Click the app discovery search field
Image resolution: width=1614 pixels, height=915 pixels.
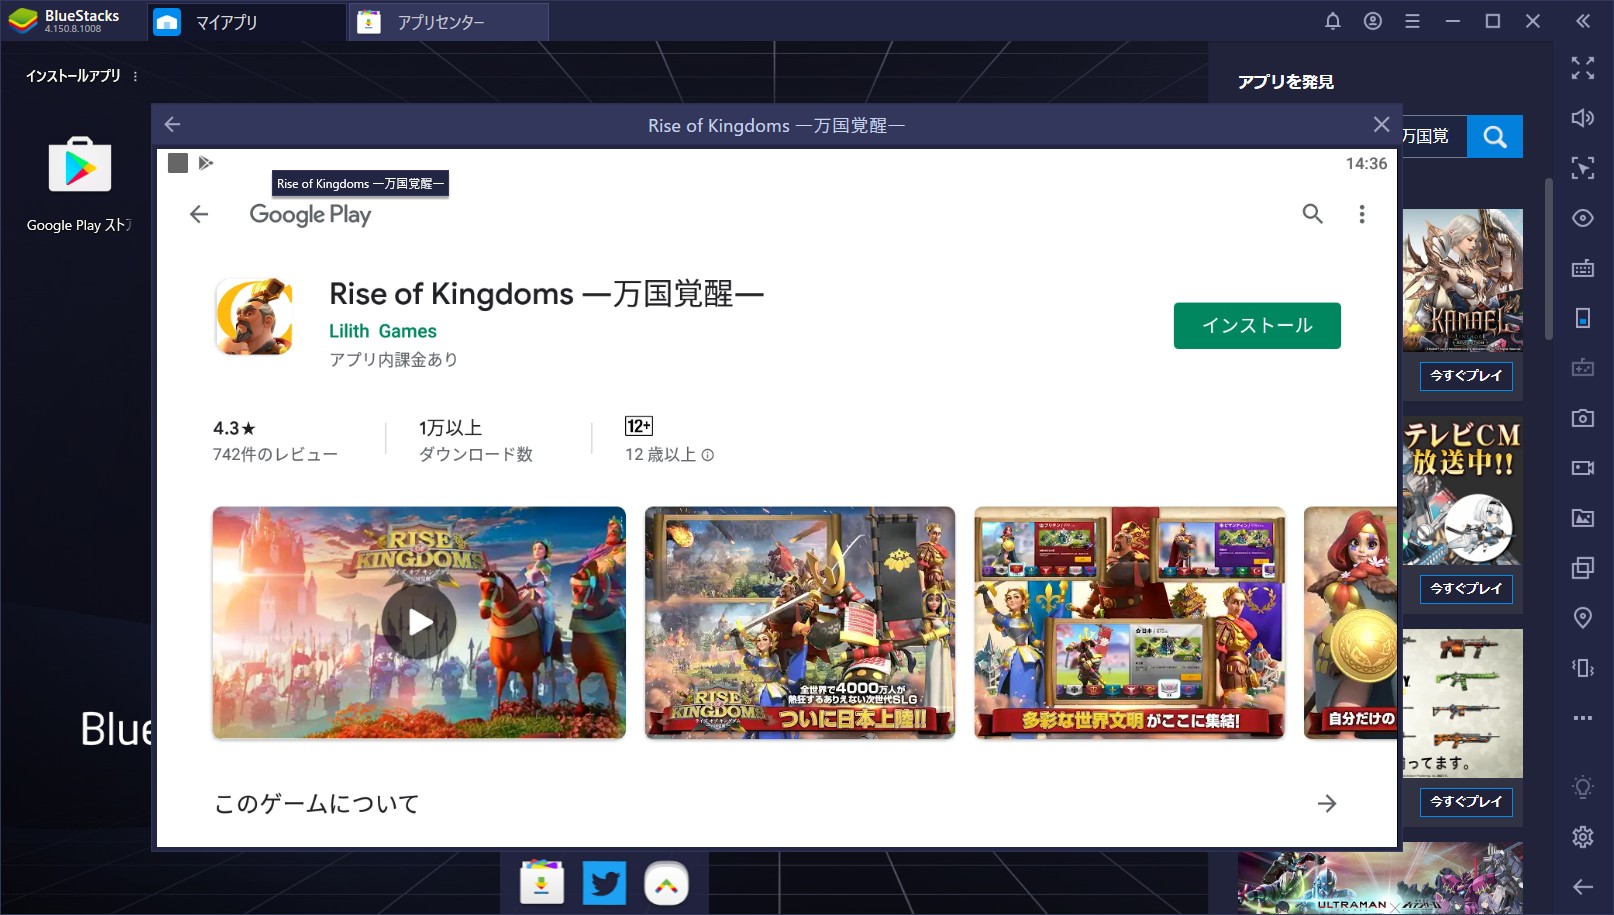pyautogui.click(x=1434, y=136)
